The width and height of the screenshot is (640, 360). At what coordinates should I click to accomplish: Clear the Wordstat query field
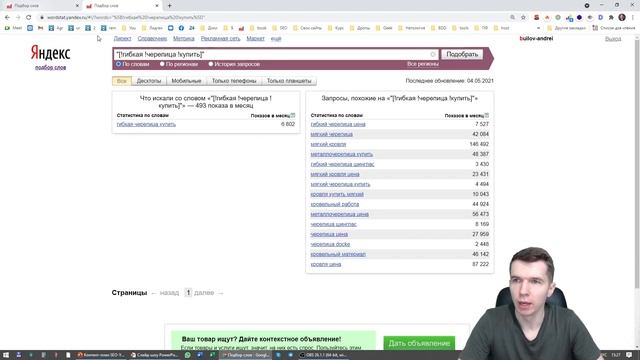tap(433, 54)
